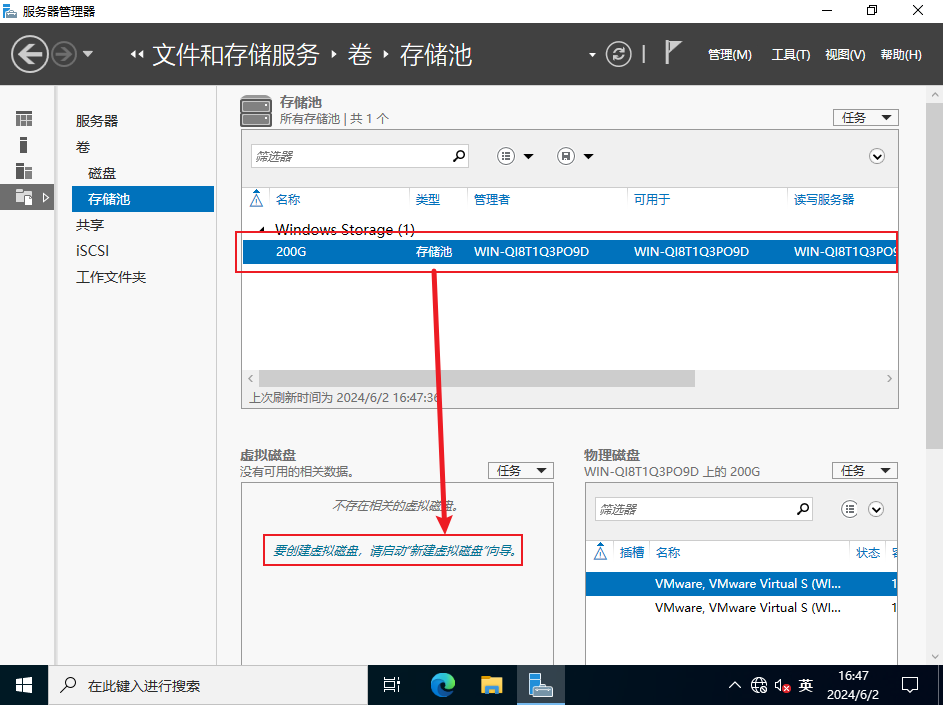Open the 工具(T) menu

[x=790, y=55]
